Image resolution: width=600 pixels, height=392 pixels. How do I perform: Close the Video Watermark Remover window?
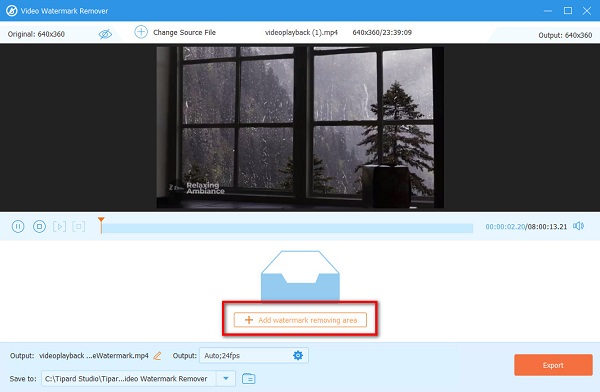tap(587, 11)
